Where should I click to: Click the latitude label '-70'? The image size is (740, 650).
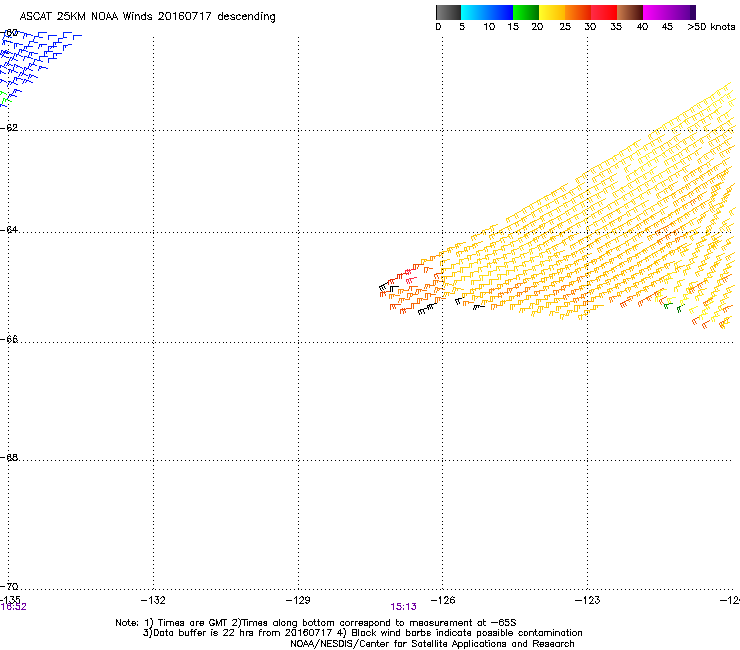[x=9, y=587]
